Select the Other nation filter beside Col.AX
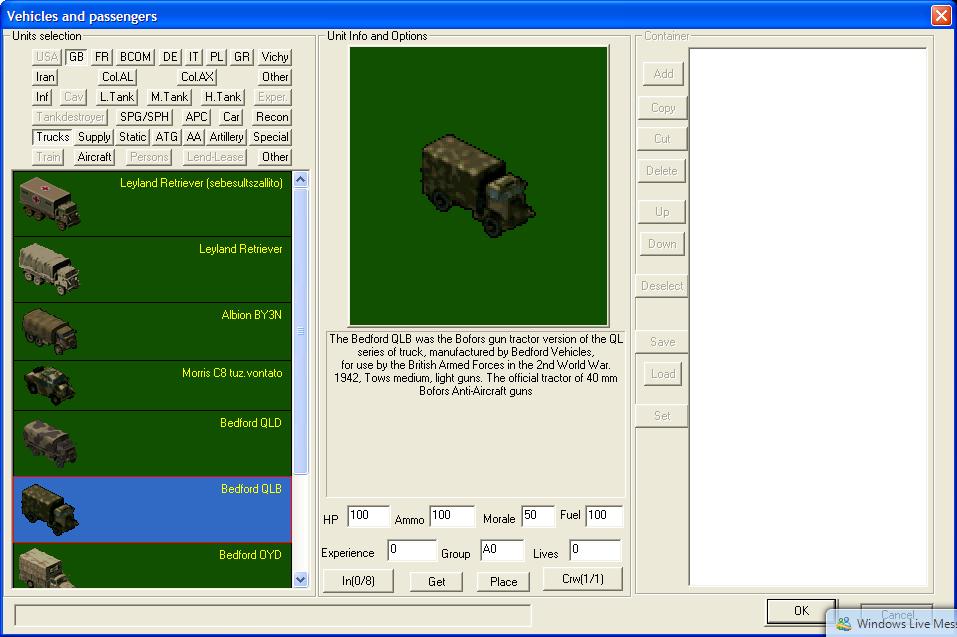The width and height of the screenshot is (957, 637). click(x=275, y=77)
